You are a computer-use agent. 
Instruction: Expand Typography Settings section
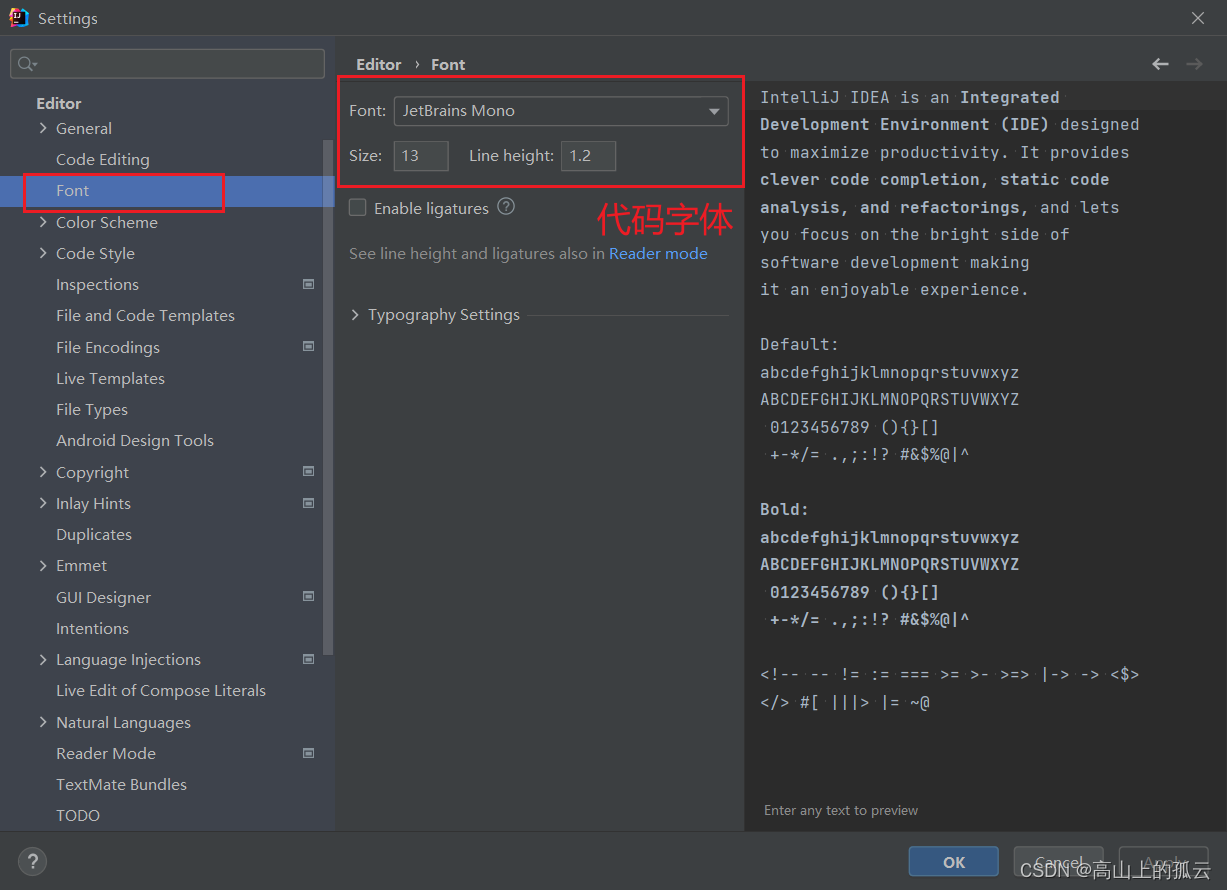point(356,315)
